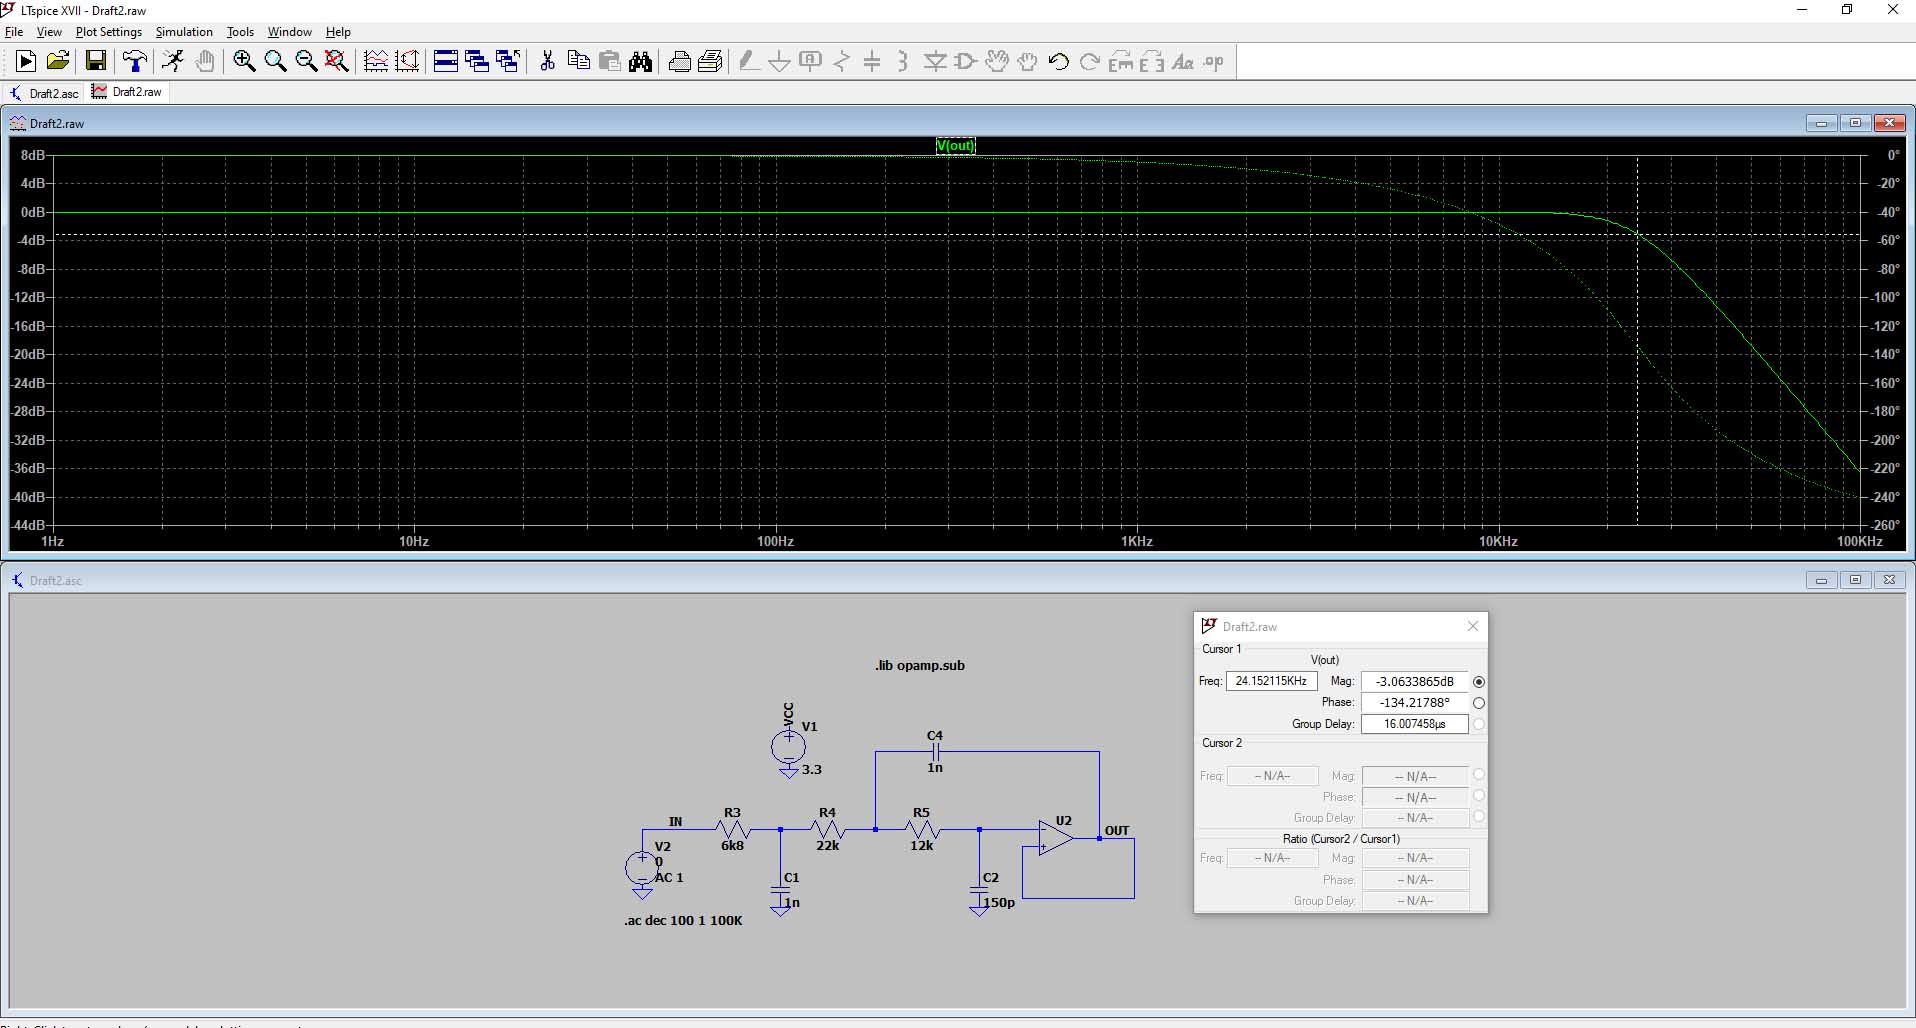Select the Phase radio button for Cursor 1

point(1479,703)
